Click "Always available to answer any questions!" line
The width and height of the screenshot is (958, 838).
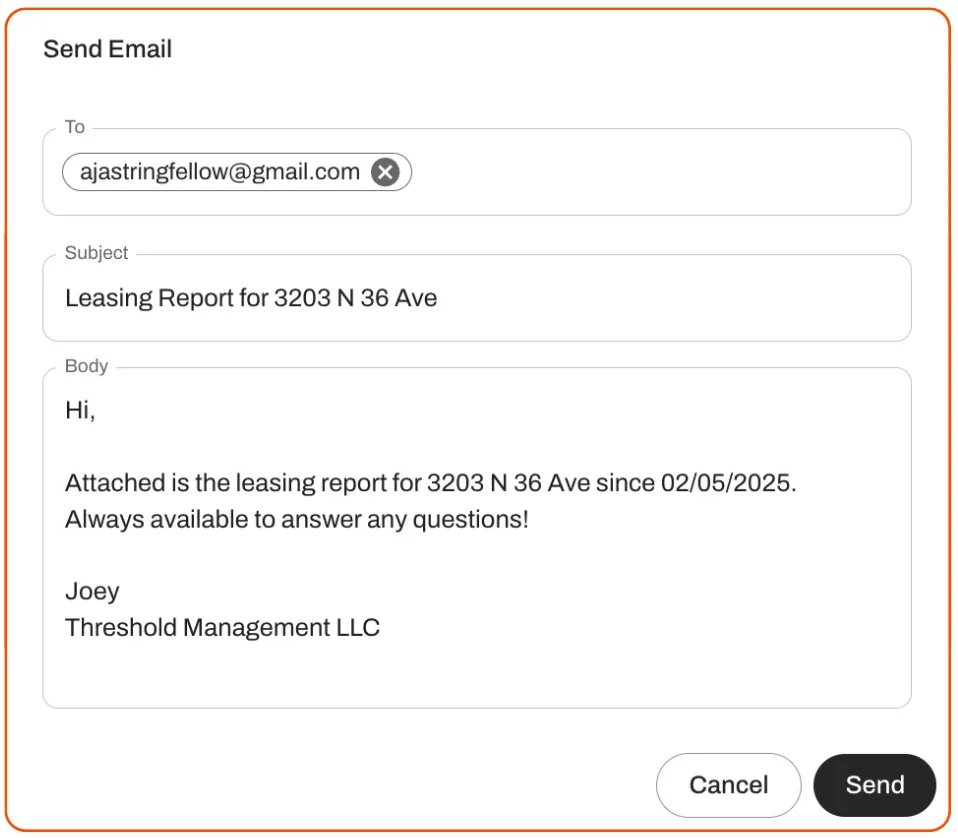[296, 520]
